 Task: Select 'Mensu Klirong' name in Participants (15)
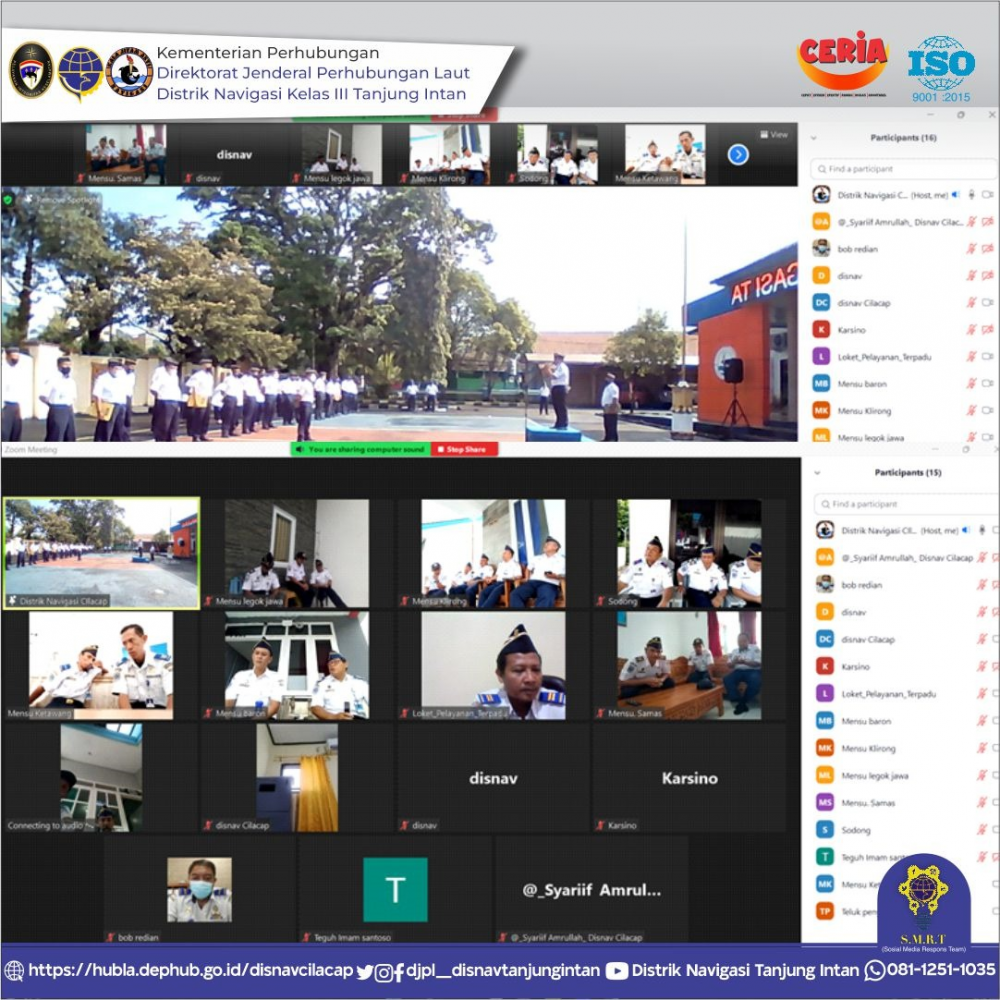[x=868, y=748]
